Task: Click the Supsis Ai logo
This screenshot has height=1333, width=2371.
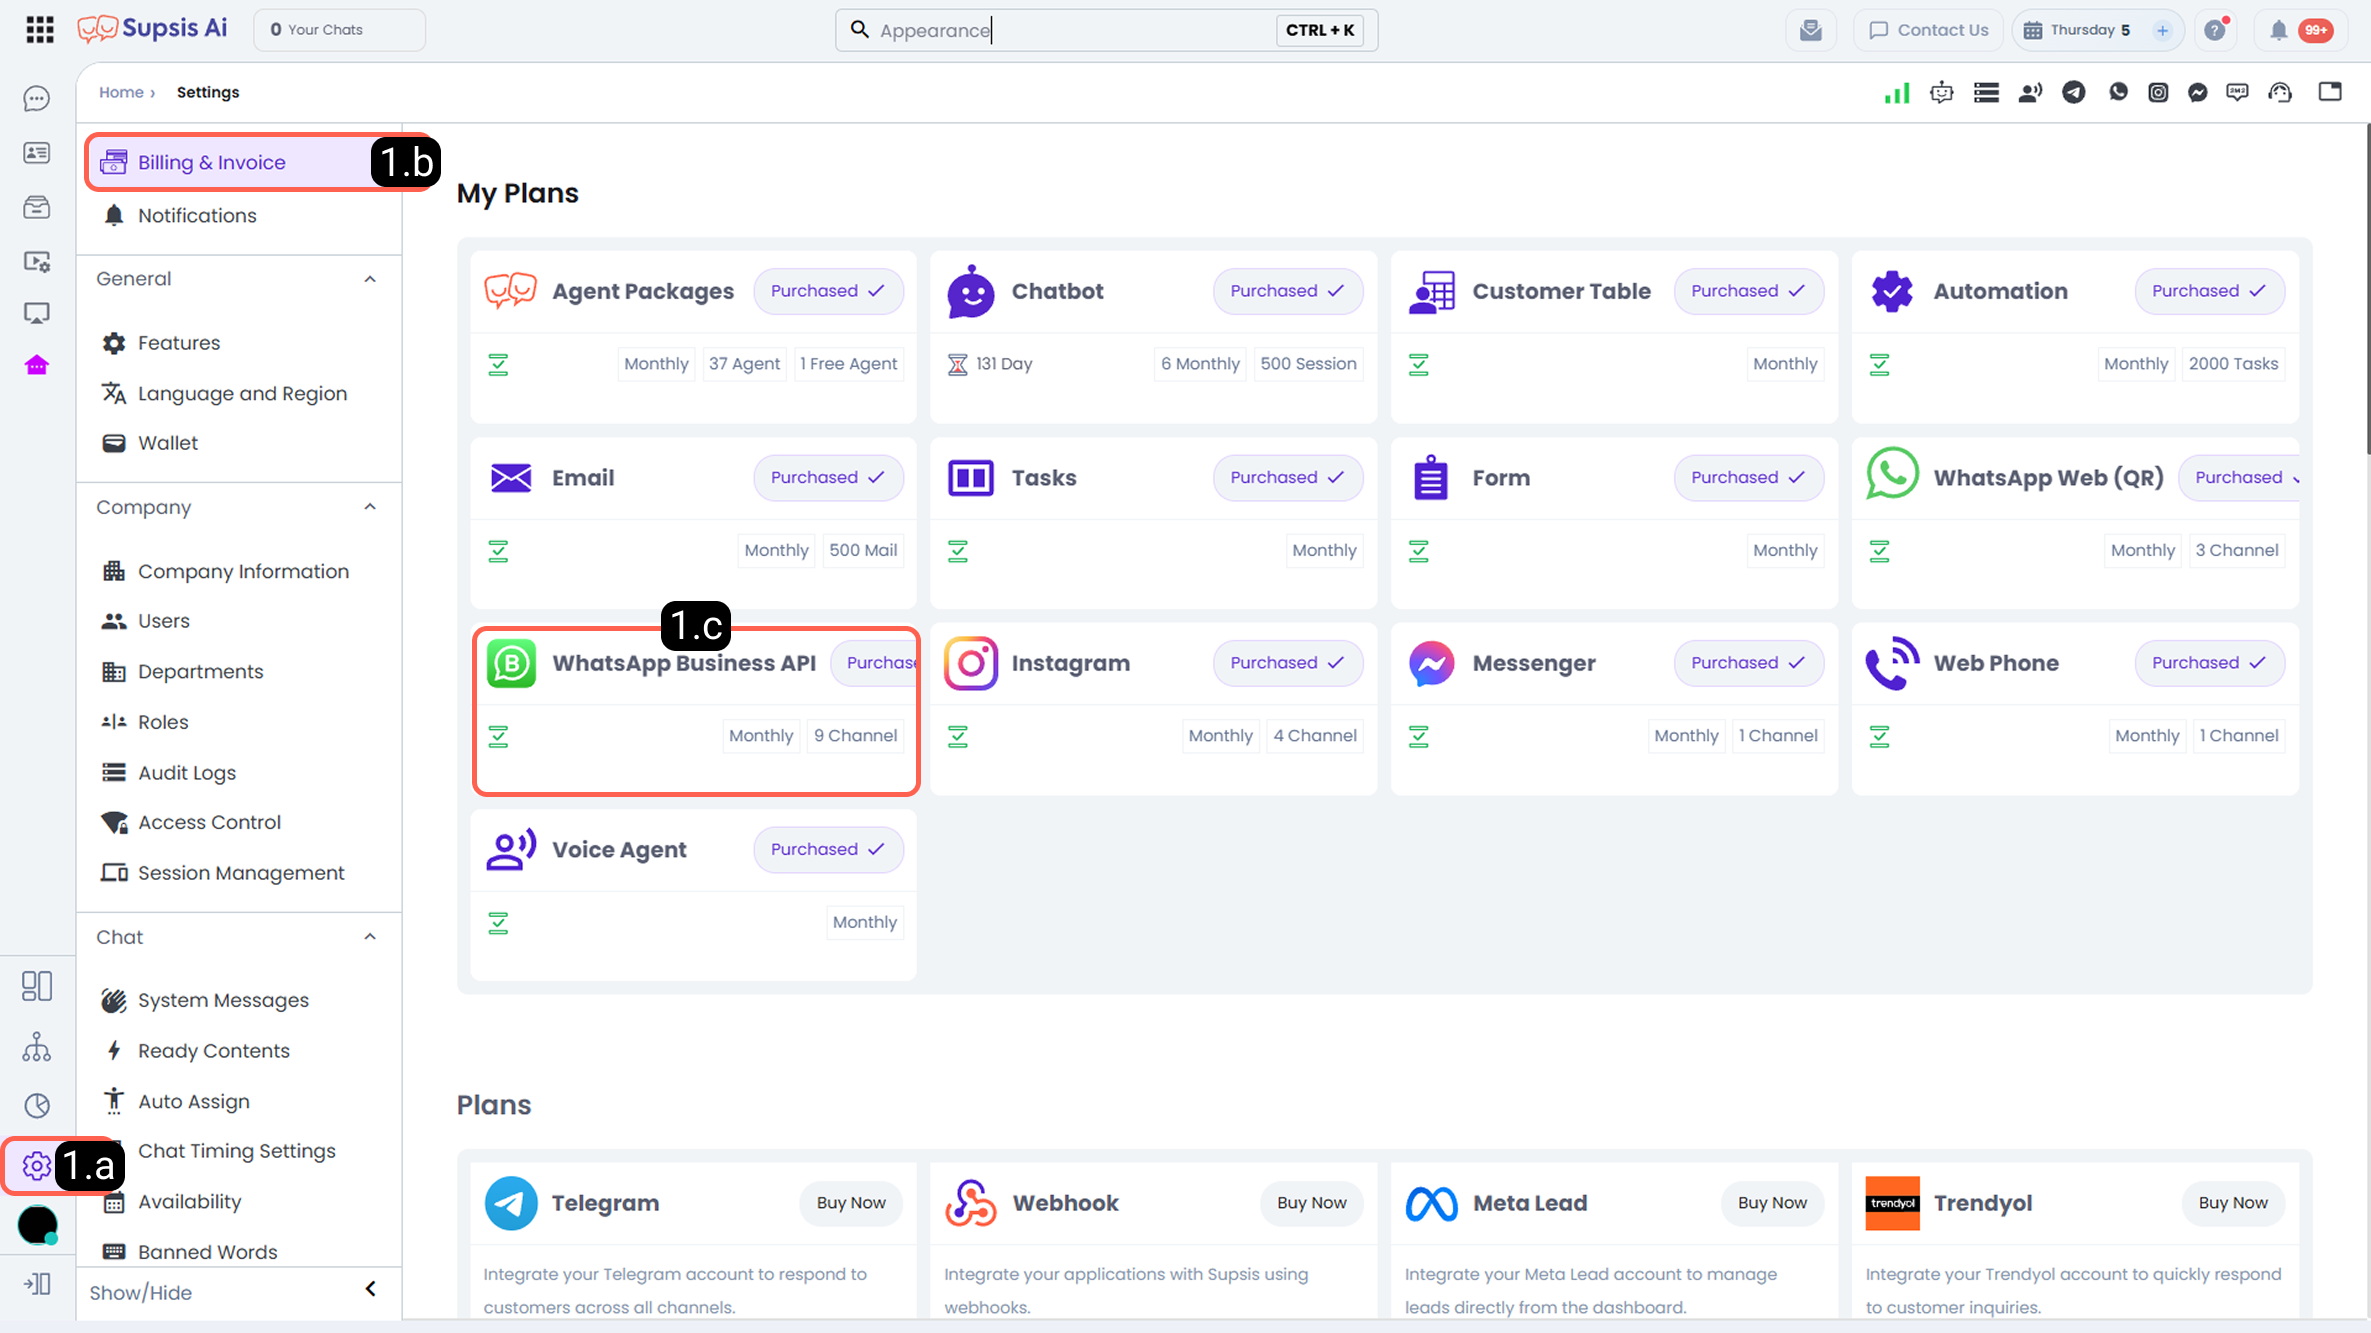Action: click(x=152, y=29)
